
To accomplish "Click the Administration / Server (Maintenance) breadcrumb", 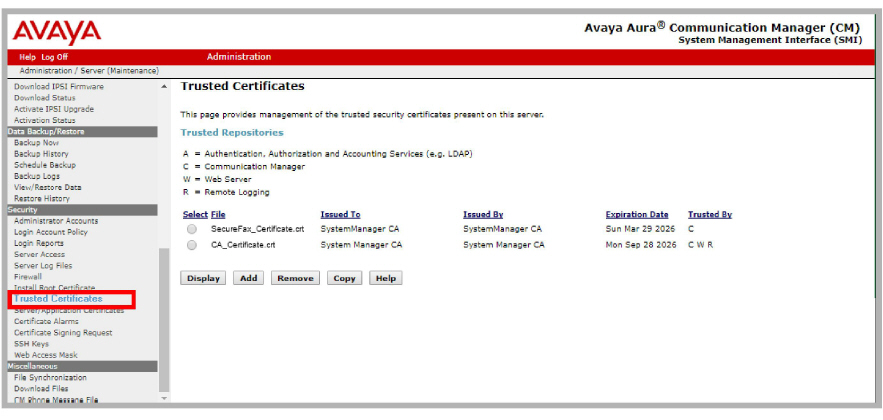I will pyautogui.click(x=89, y=71).
